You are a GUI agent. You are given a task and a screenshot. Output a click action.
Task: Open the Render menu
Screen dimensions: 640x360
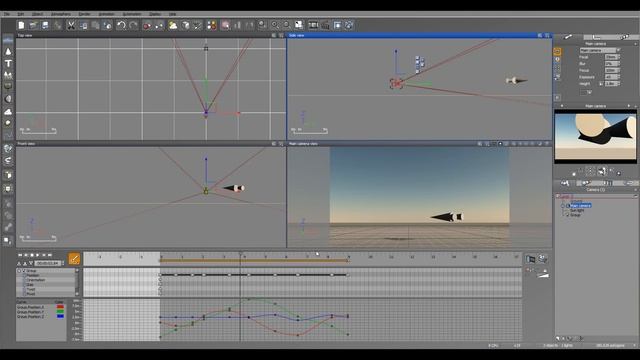click(x=84, y=14)
